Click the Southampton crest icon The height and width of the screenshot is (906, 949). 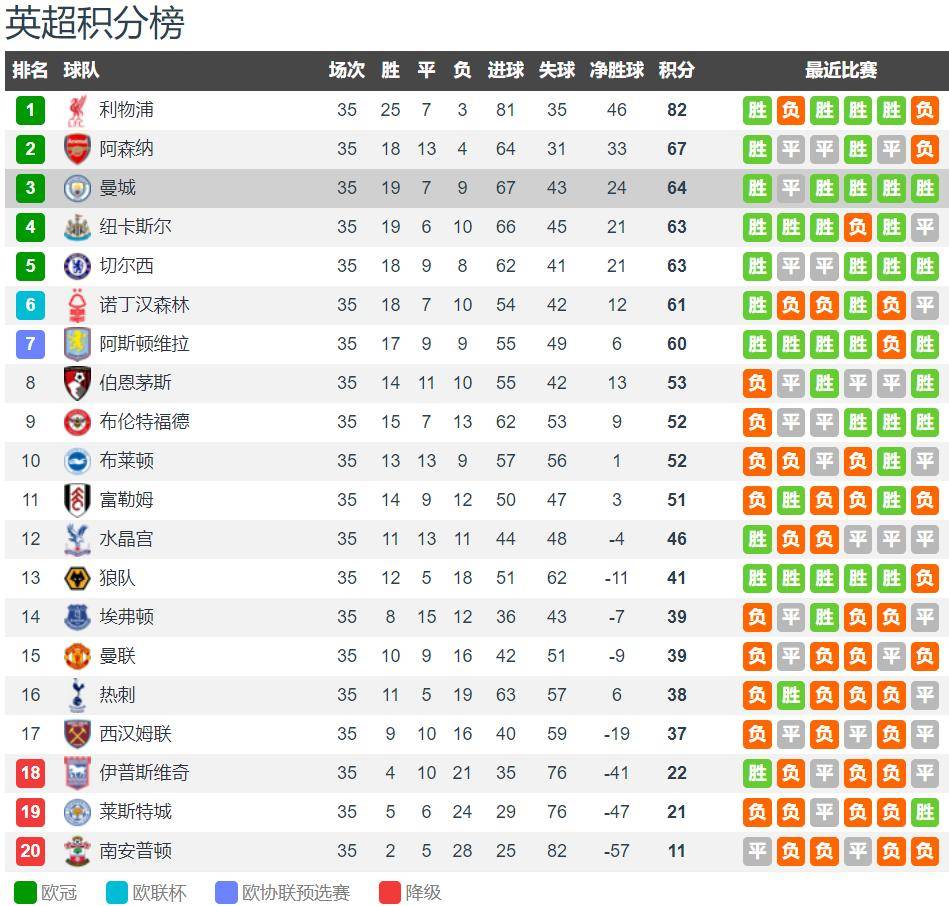pos(77,851)
